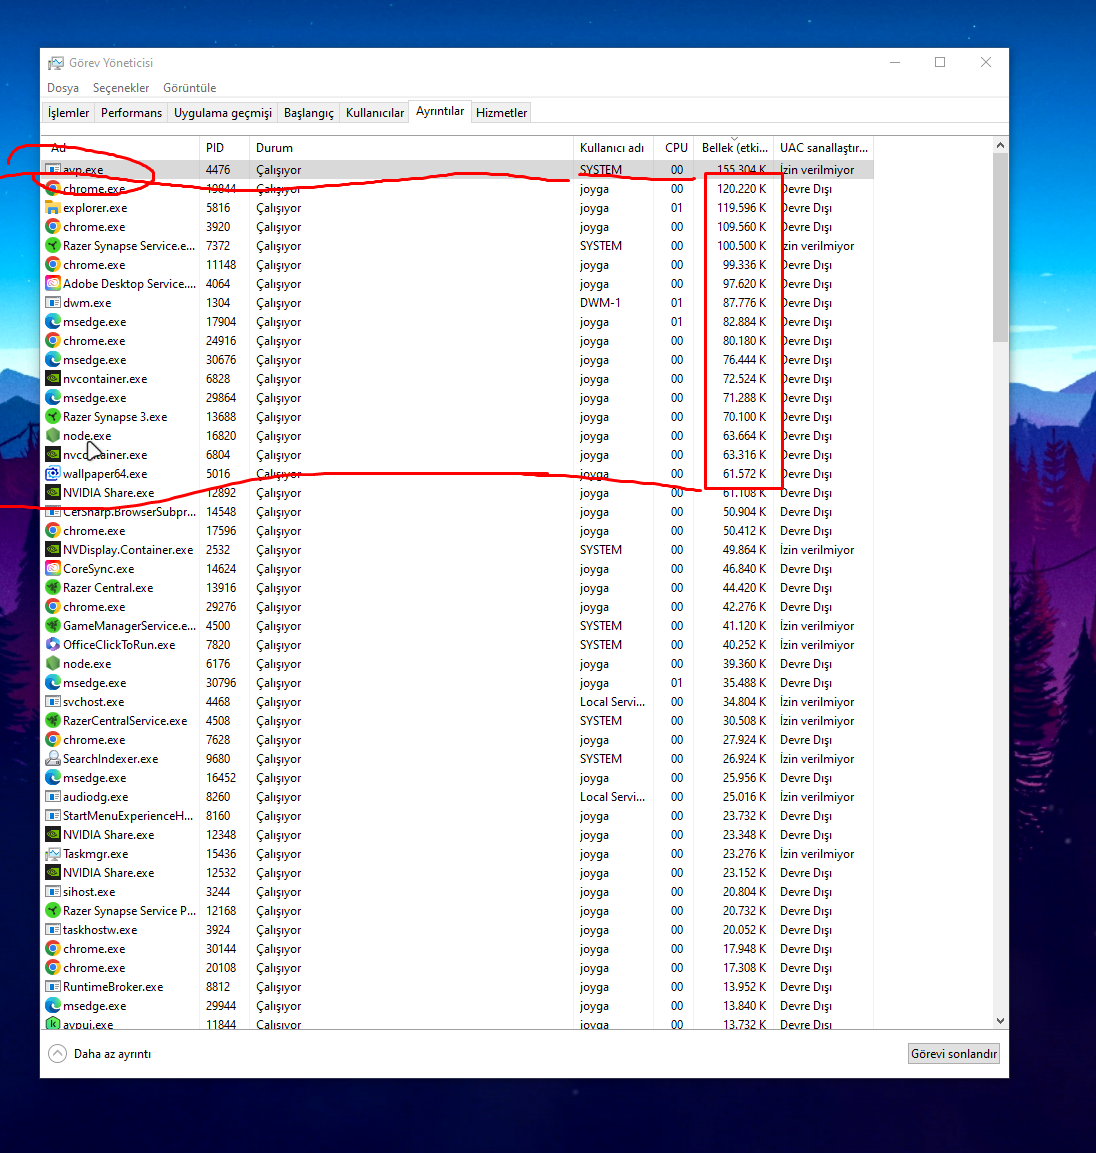Click the explorer.exe folder icon
The image size is (1096, 1153).
point(52,208)
